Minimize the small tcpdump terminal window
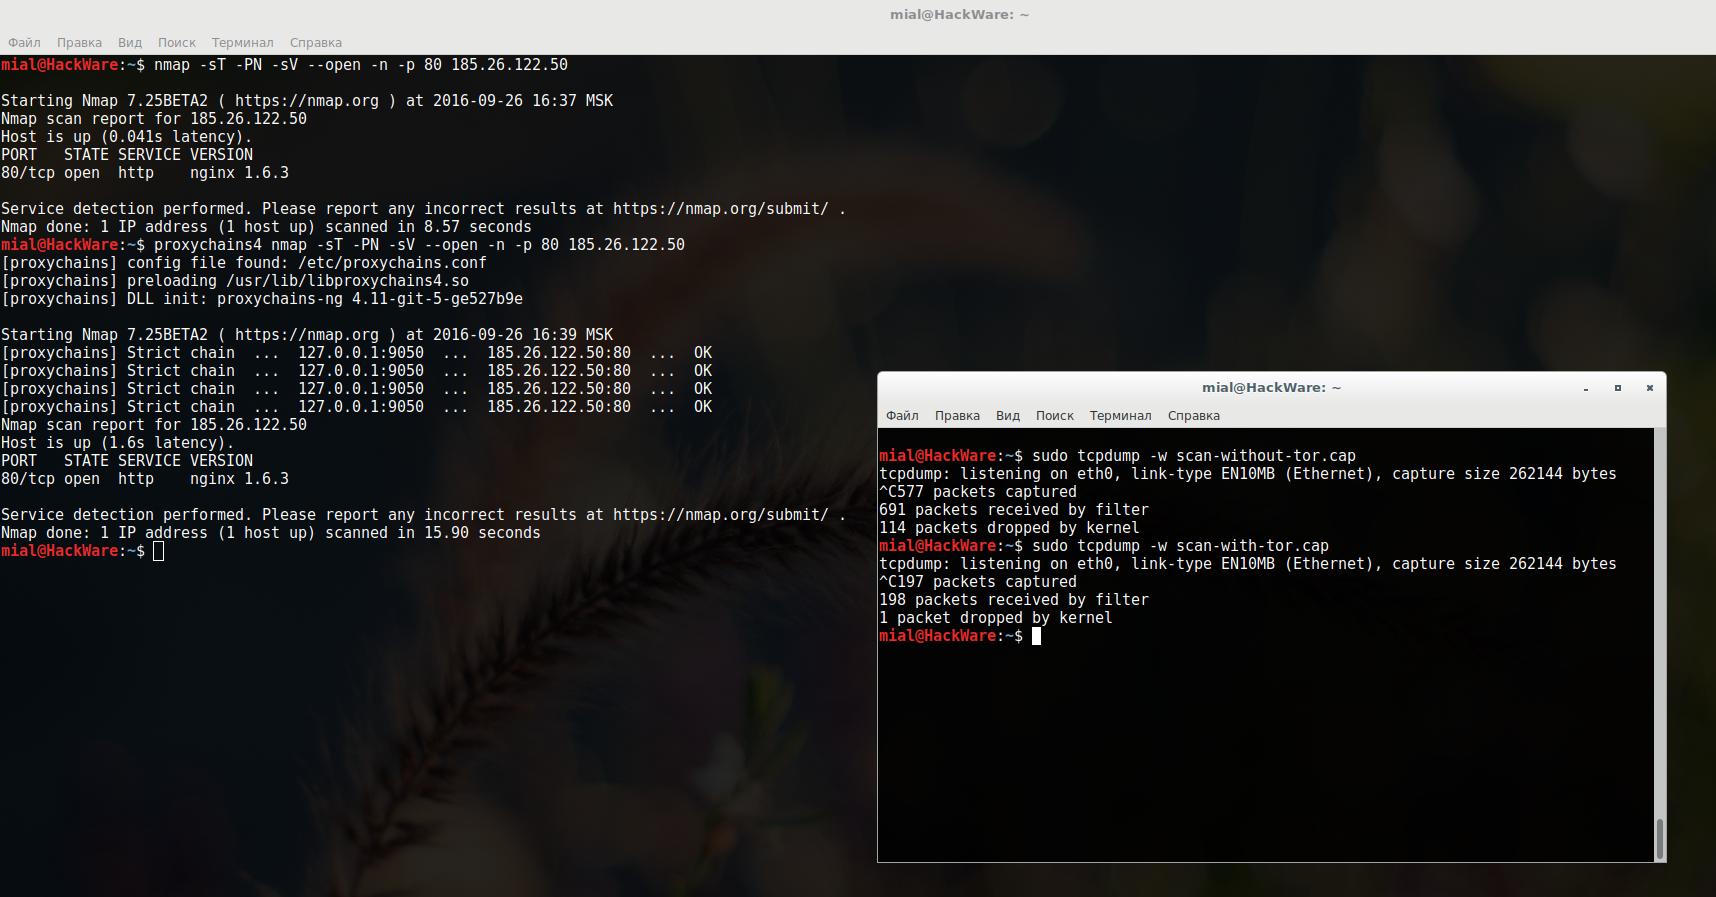The height and width of the screenshot is (897, 1716). pos(1586,388)
